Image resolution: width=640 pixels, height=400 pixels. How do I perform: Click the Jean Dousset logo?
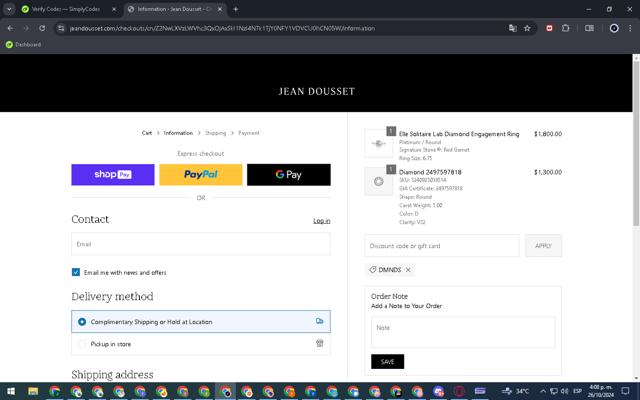317,91
